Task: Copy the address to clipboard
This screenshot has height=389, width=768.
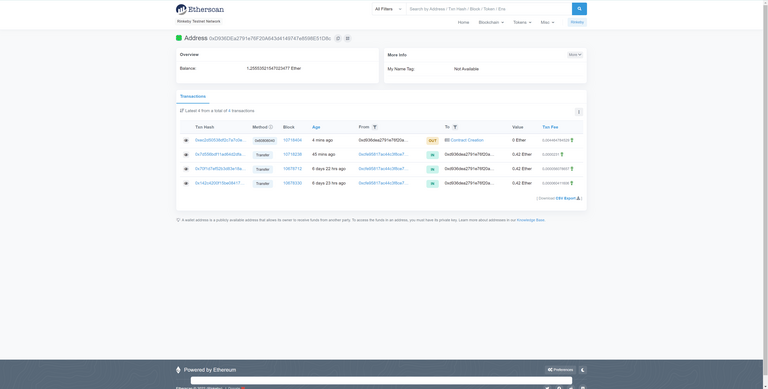Action: [x=338, y=38]
